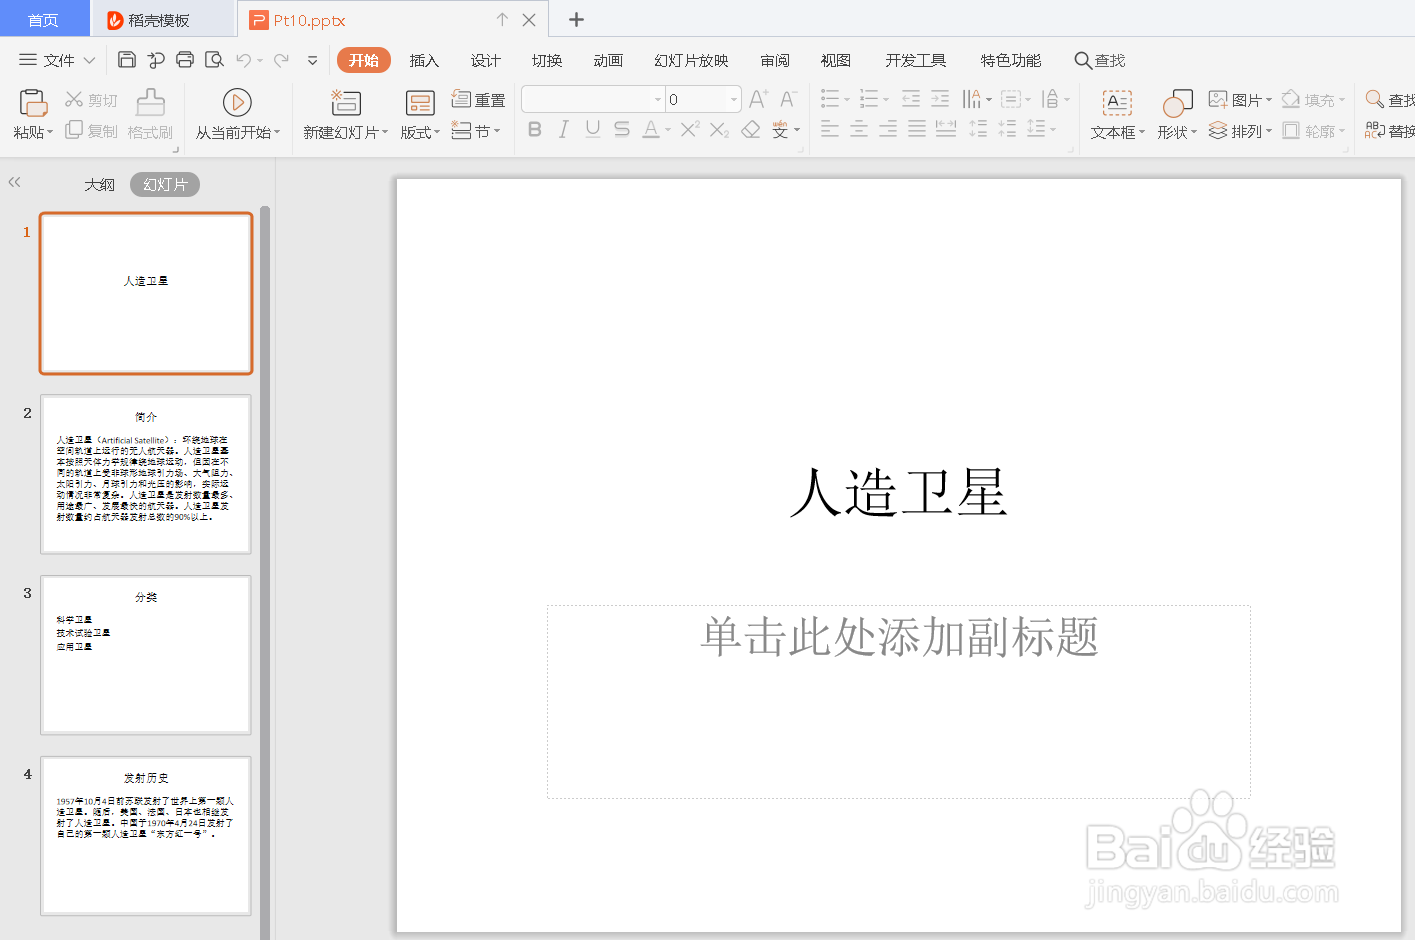
Task: Open the 文件 menu dropdown arrow
Action: click(89, 60)
